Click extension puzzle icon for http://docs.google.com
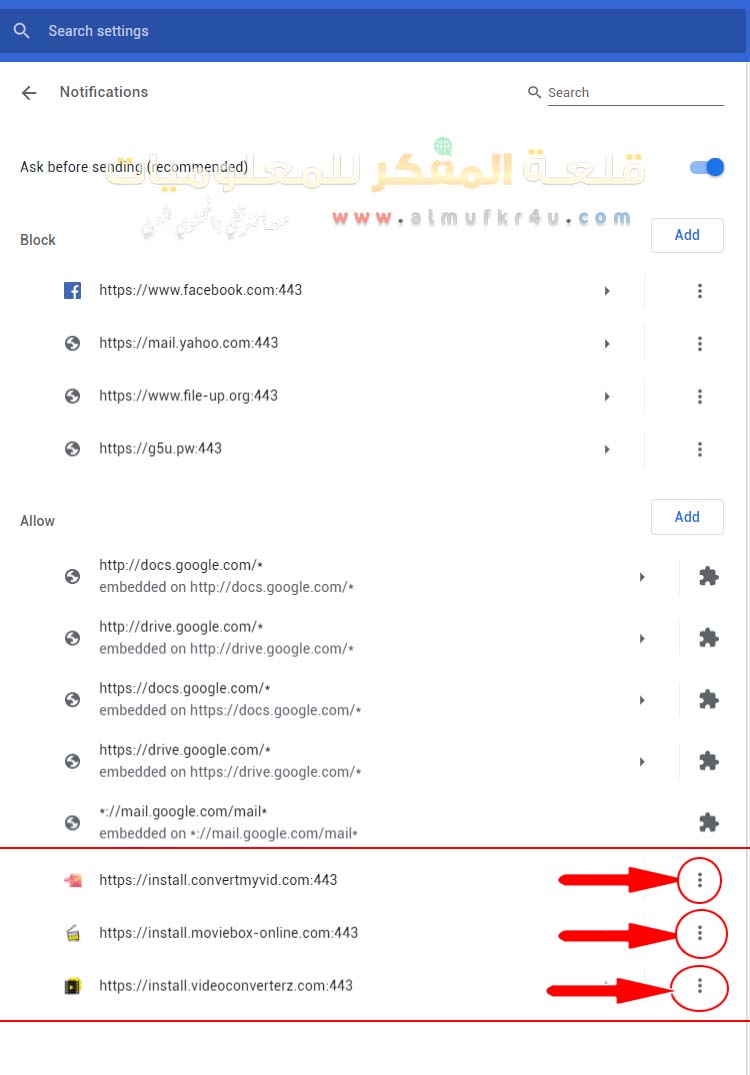Viewport: 750px width, 1075px height. pyautogui.click(x=708, y=576)
